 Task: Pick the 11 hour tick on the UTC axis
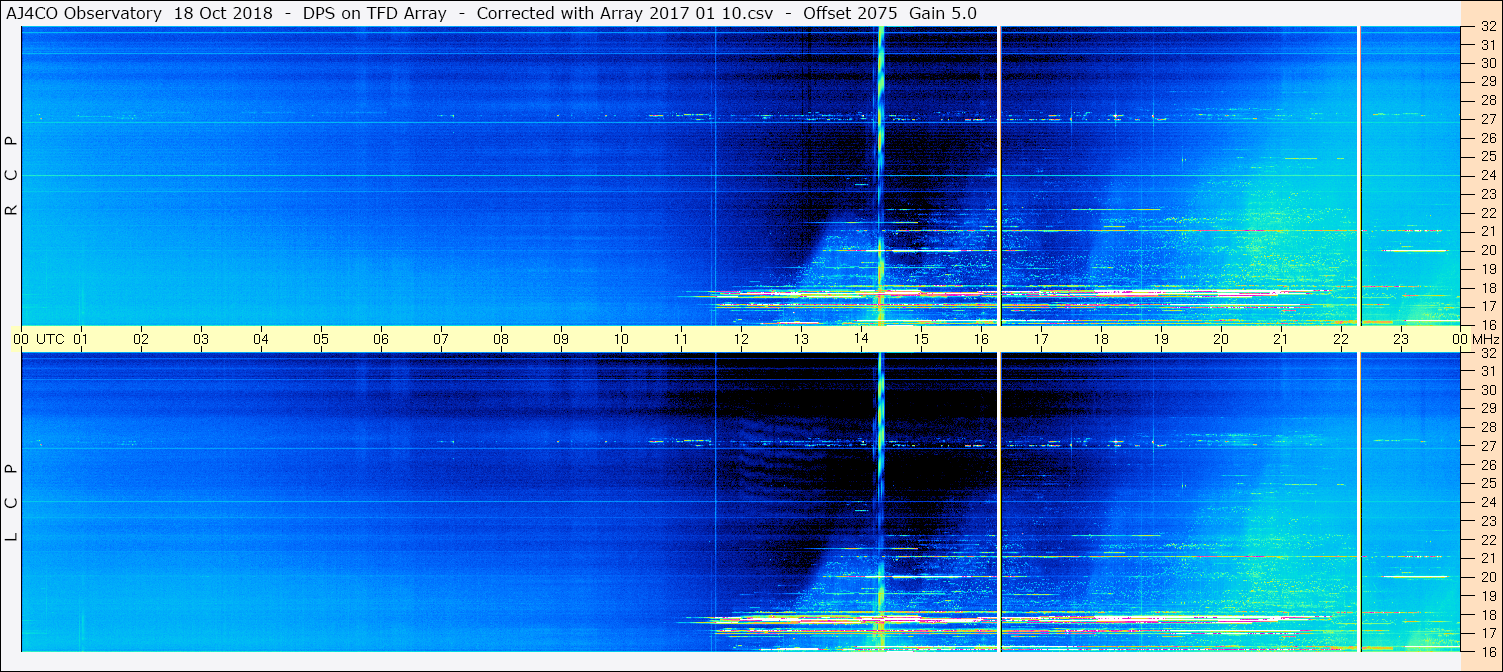click(x=681, y=339)
